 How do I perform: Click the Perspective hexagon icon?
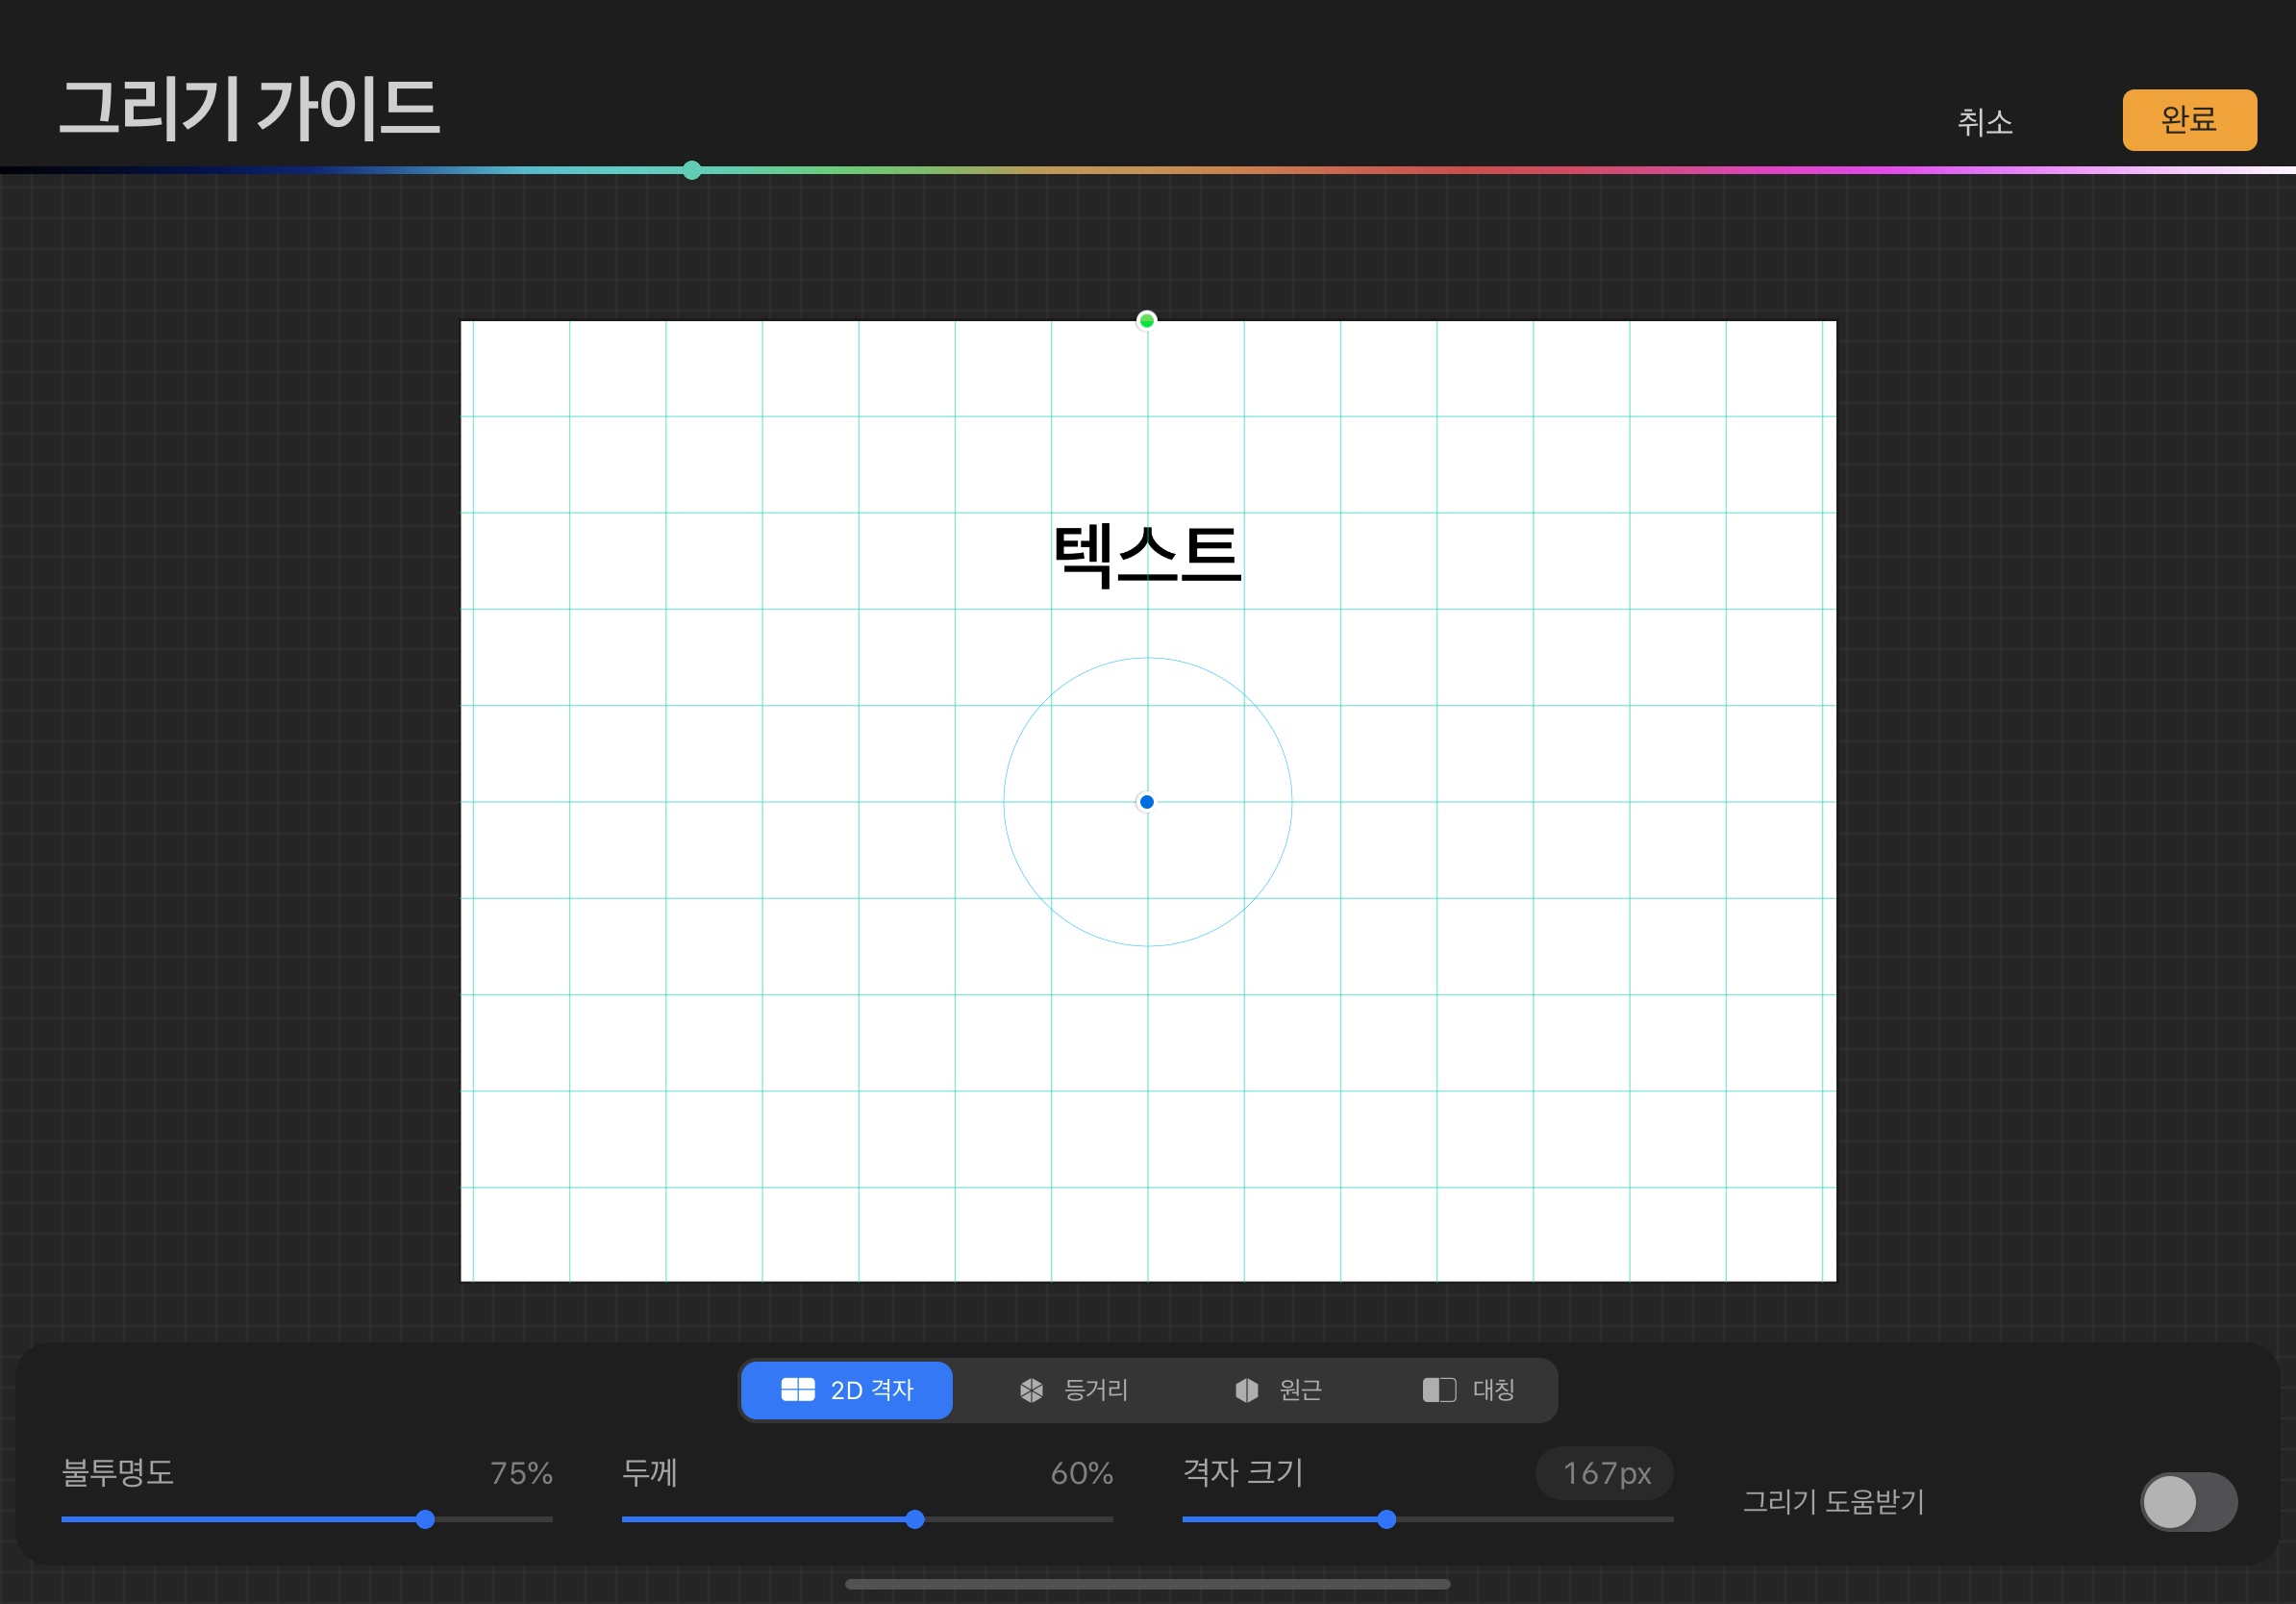(x=1246, y=1390)
